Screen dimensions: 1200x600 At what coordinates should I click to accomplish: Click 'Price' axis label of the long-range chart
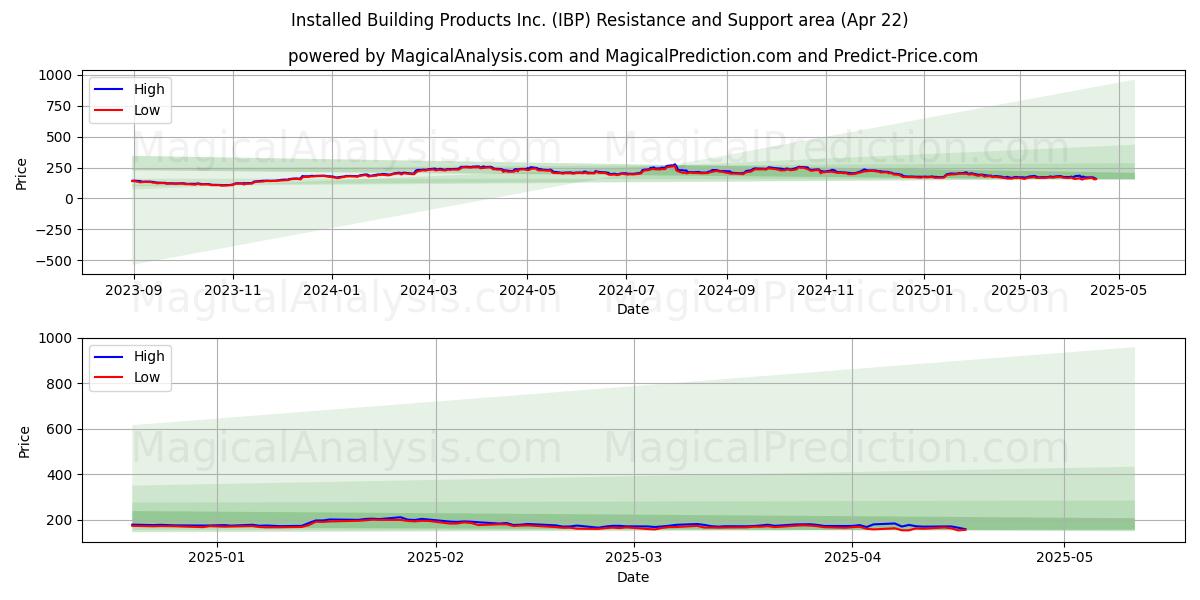(x=22, y=173)
